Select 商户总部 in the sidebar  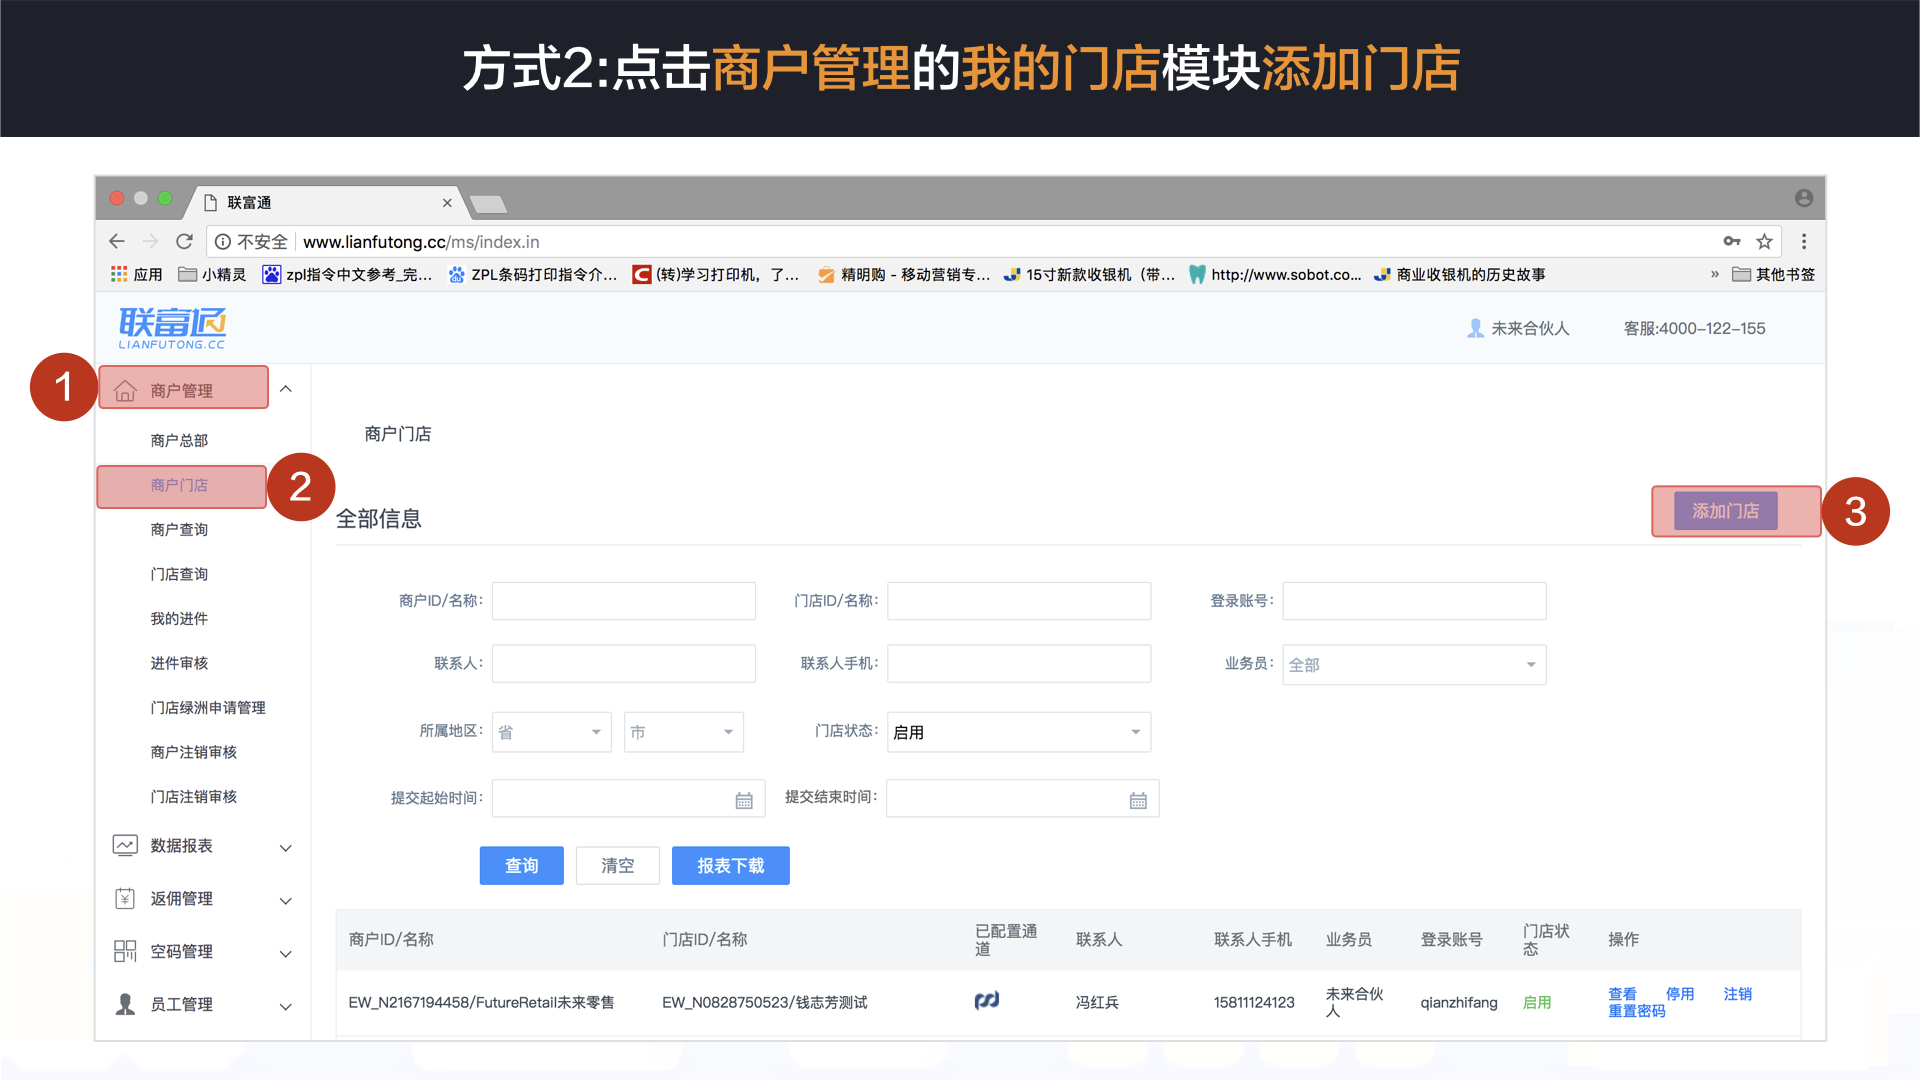(179, 440)
